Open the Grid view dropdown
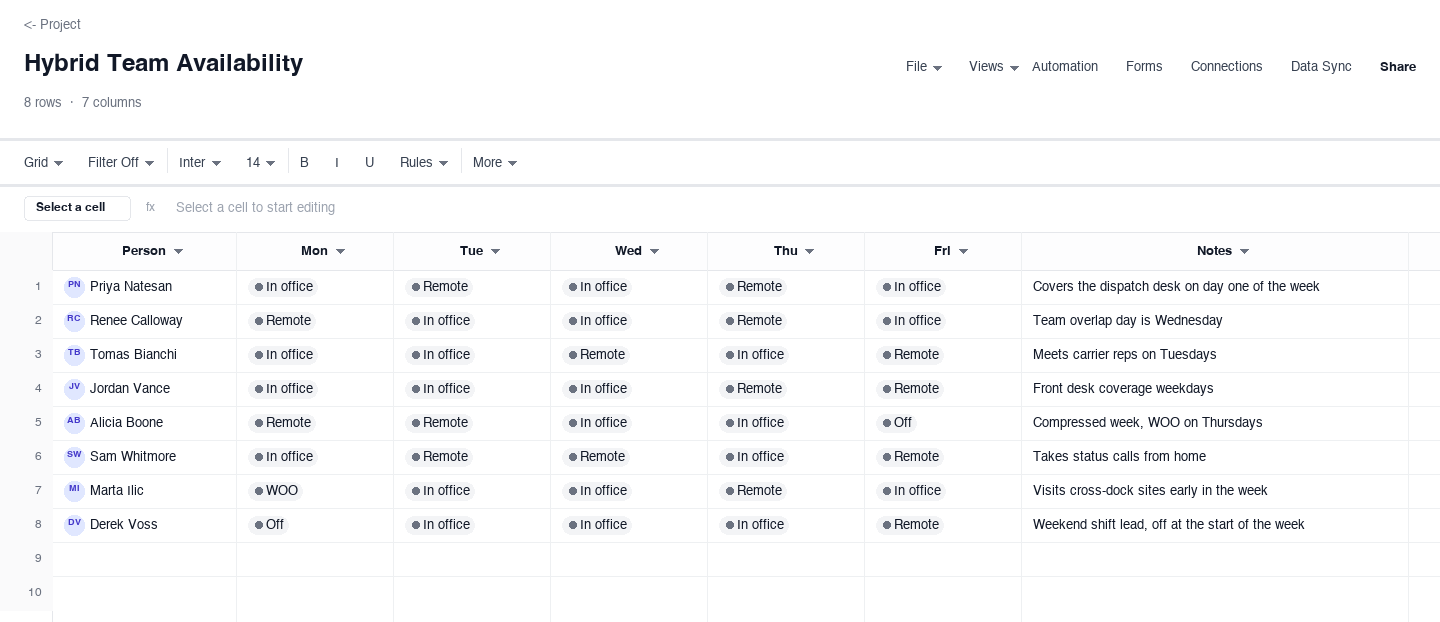Image resolution: width=1440 pixels, height=622 pixels. (44, 162)
